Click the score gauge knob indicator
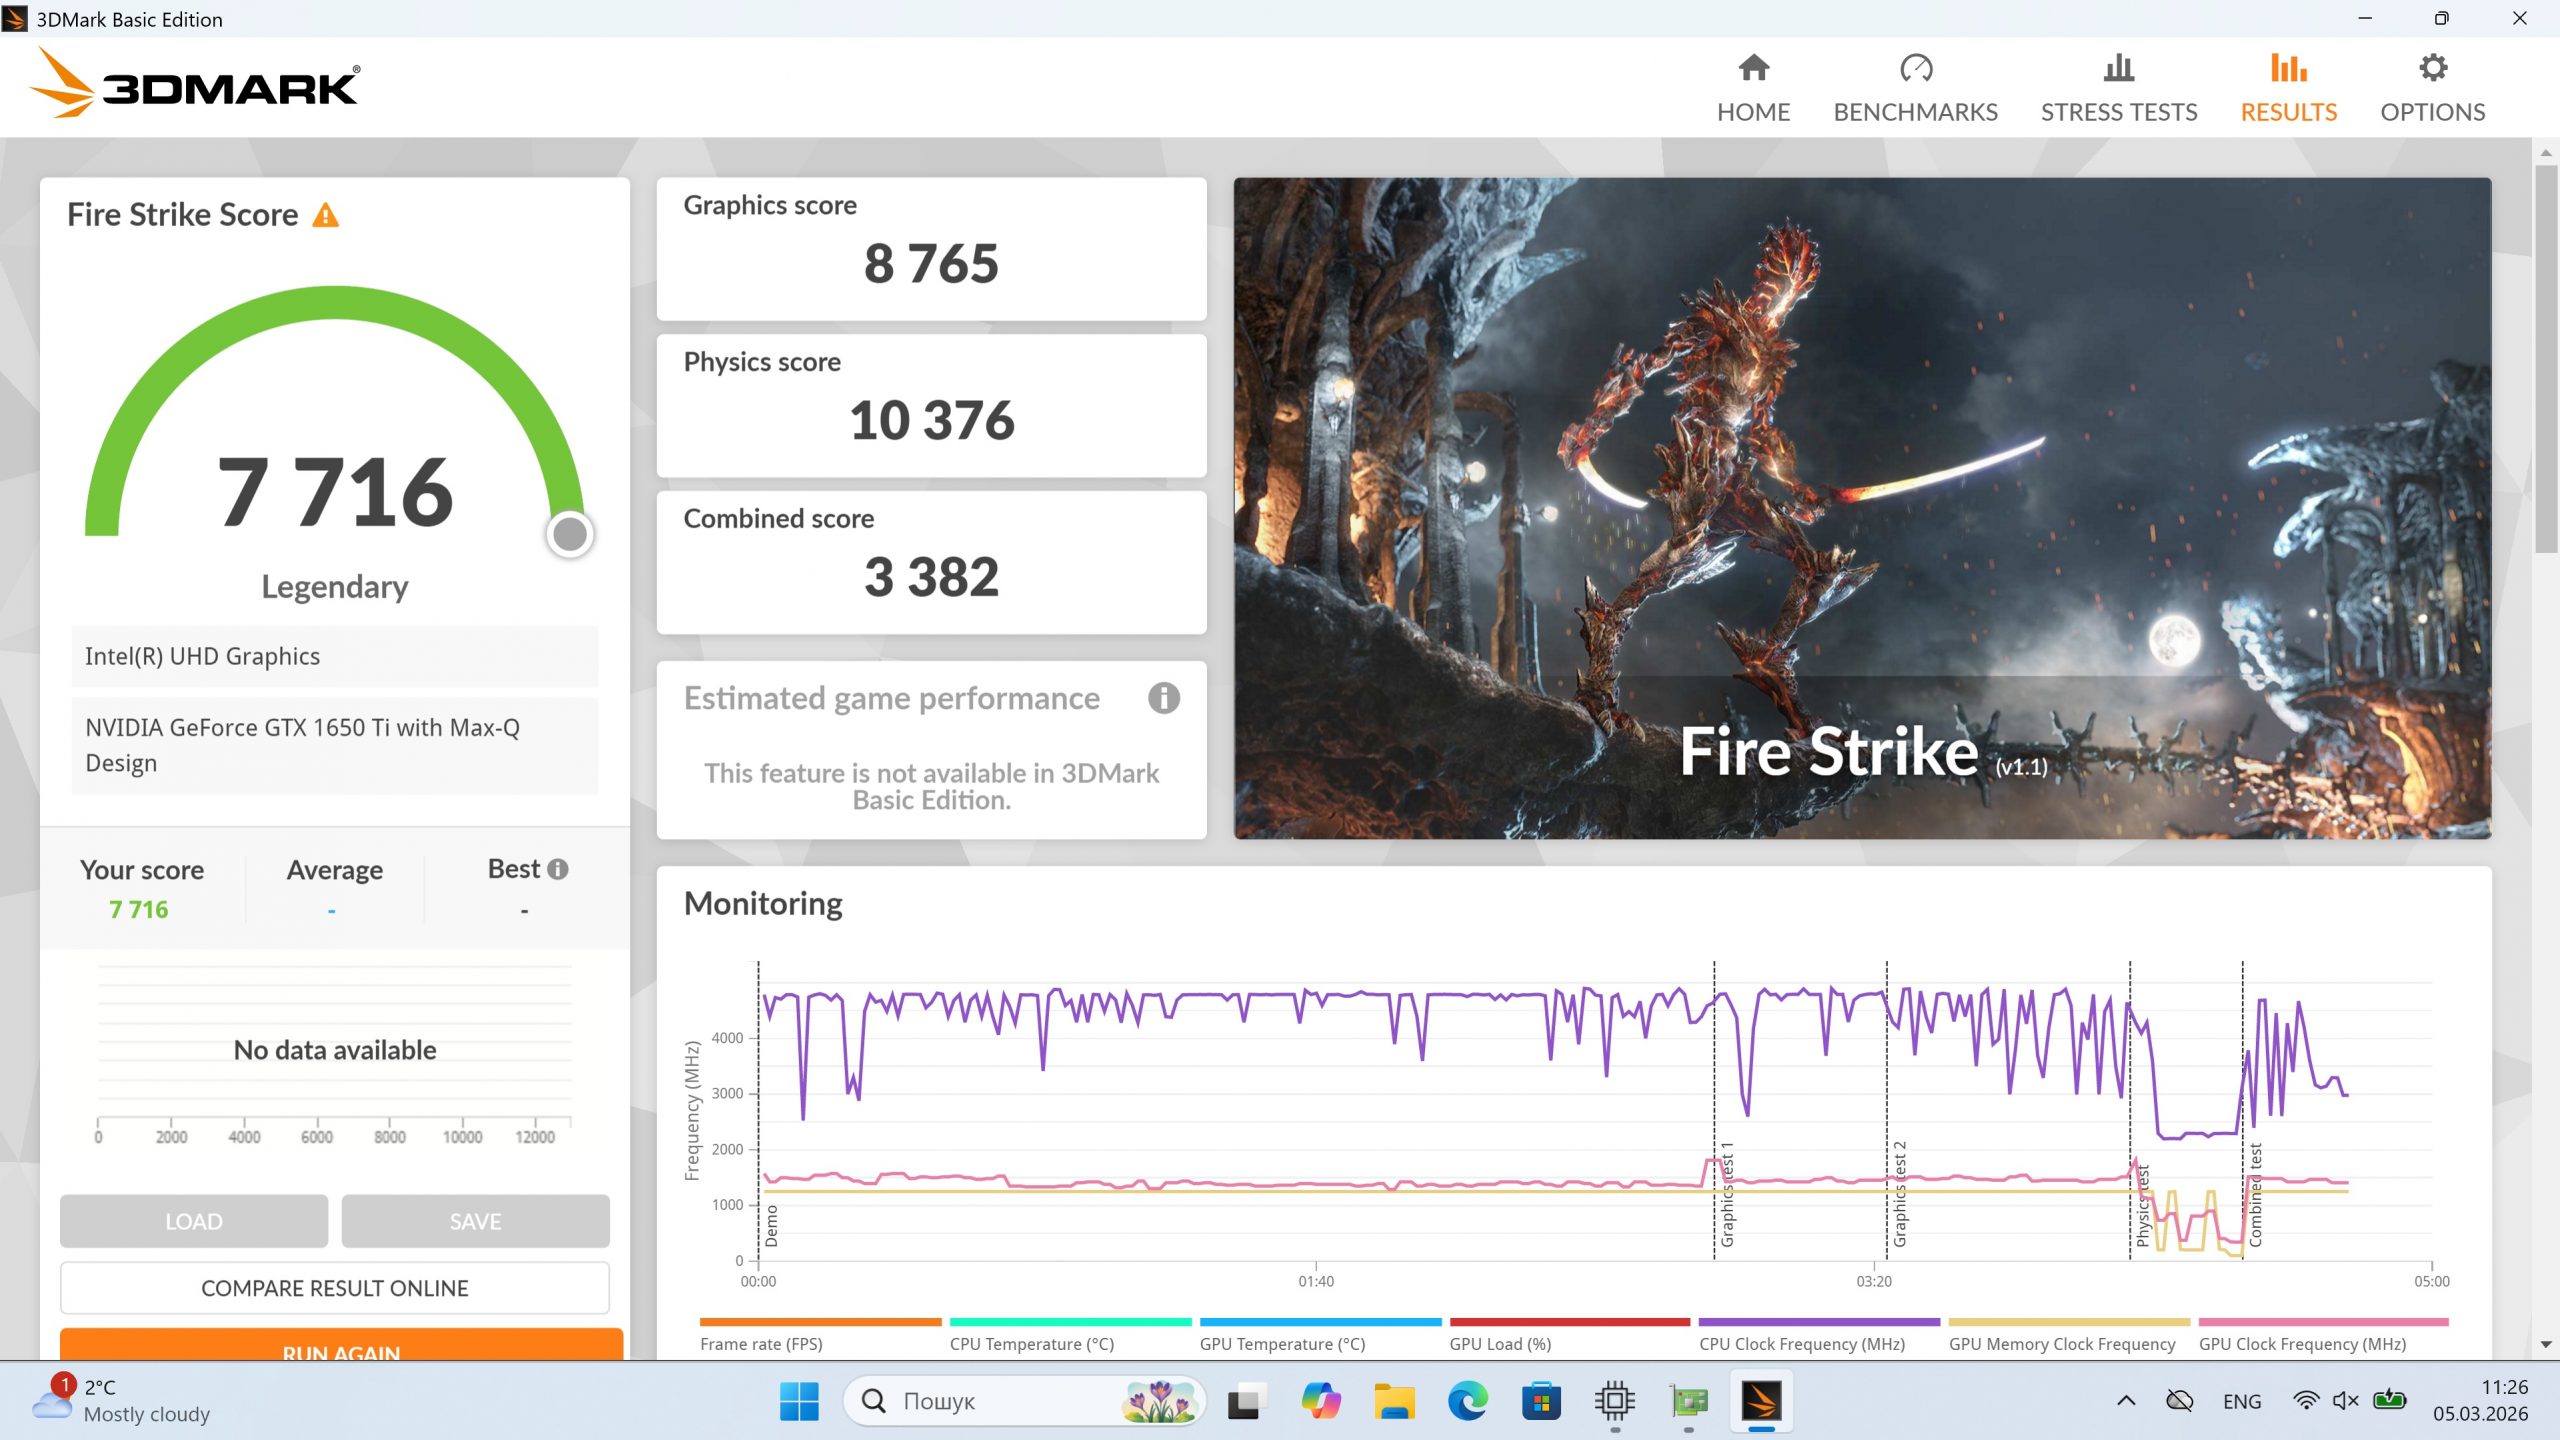 click(570, 534)
